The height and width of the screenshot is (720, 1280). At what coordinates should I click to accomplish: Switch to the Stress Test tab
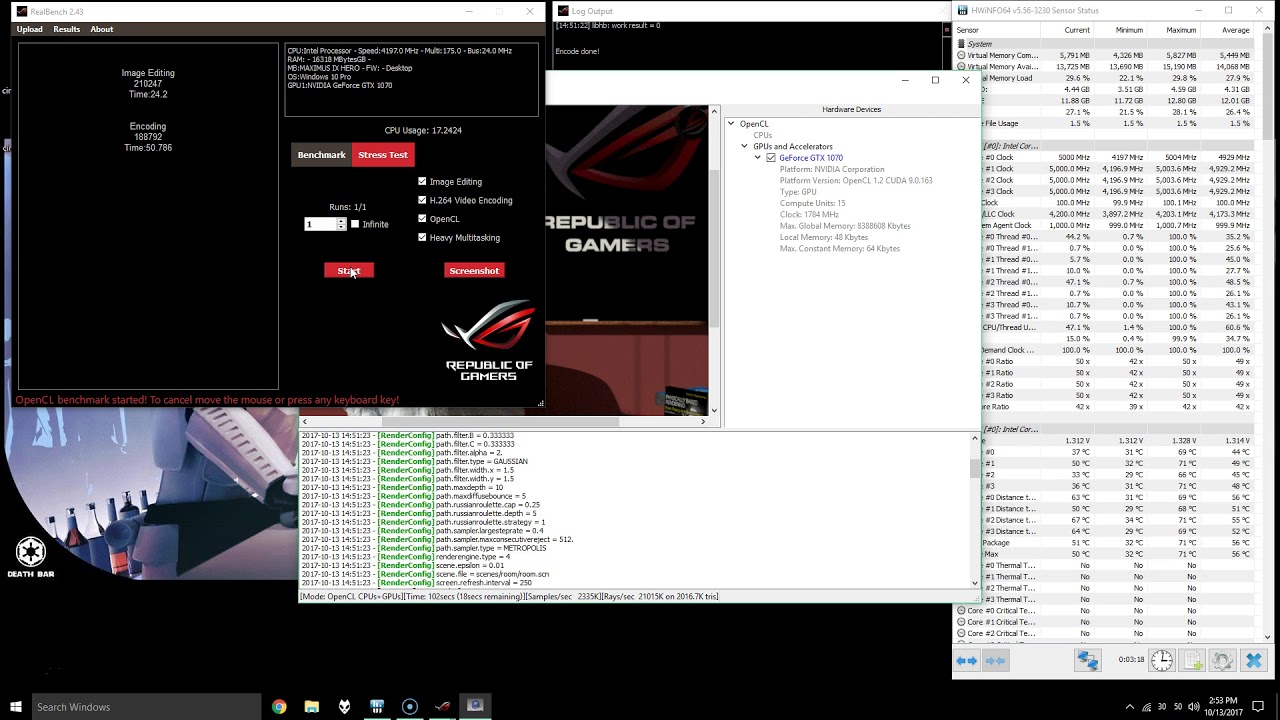tap(383, 155)
